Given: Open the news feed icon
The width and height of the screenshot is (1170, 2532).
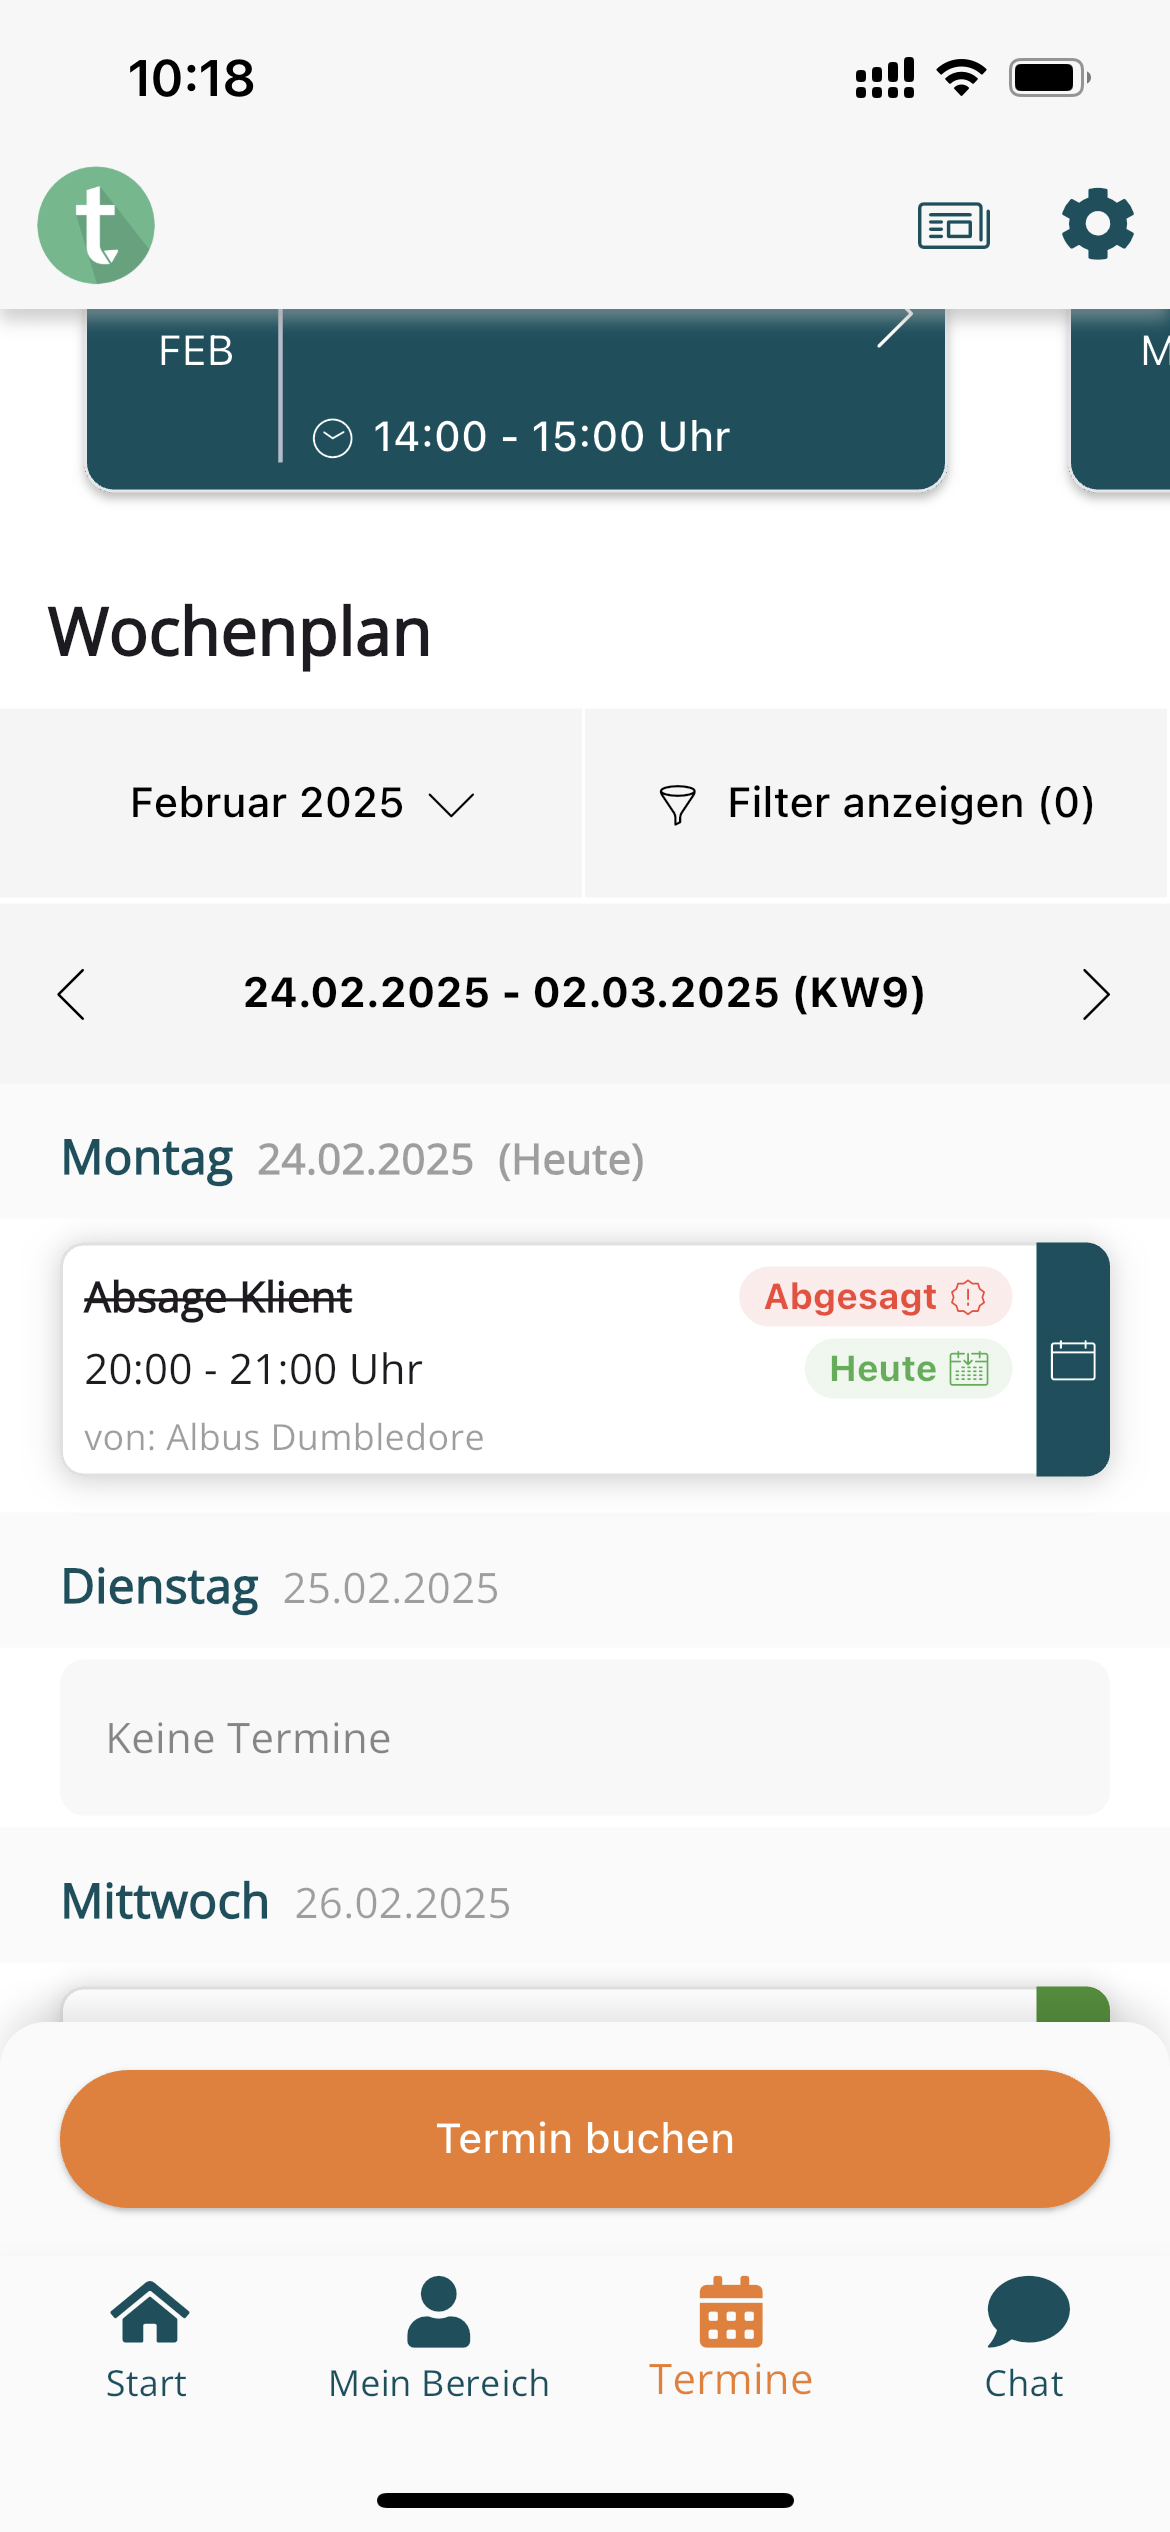Looking at the screenshot, I should click(x=954, y=225).
